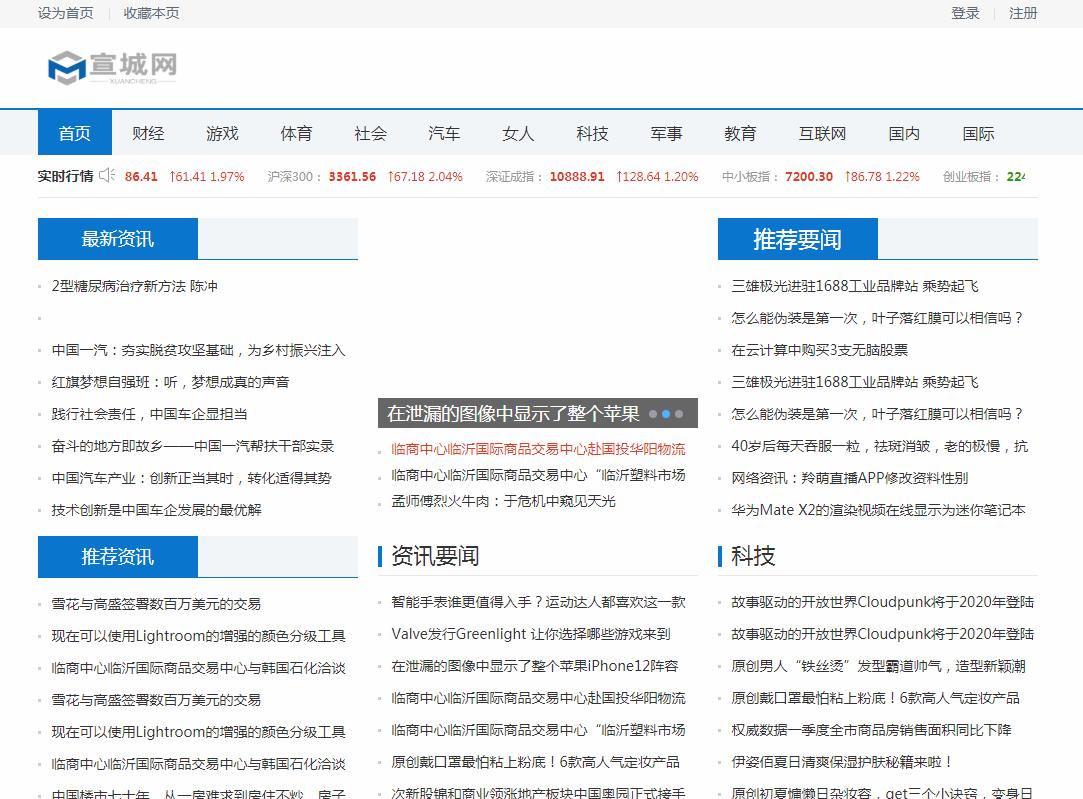Click the 科技 section heading above Cloudpunk news
This screenshot has height=799, width=1083.
[x=754, y=556]
